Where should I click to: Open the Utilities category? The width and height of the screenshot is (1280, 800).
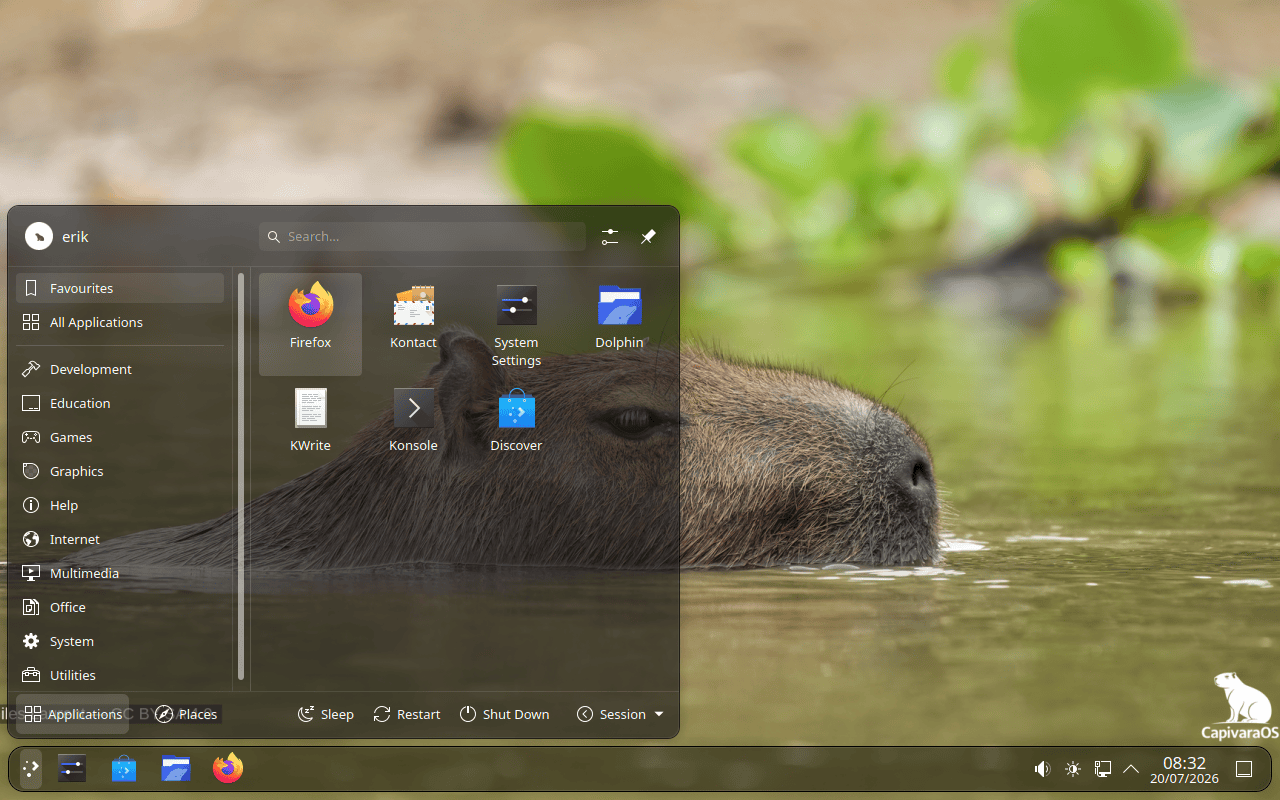click(x=120, y=675)
